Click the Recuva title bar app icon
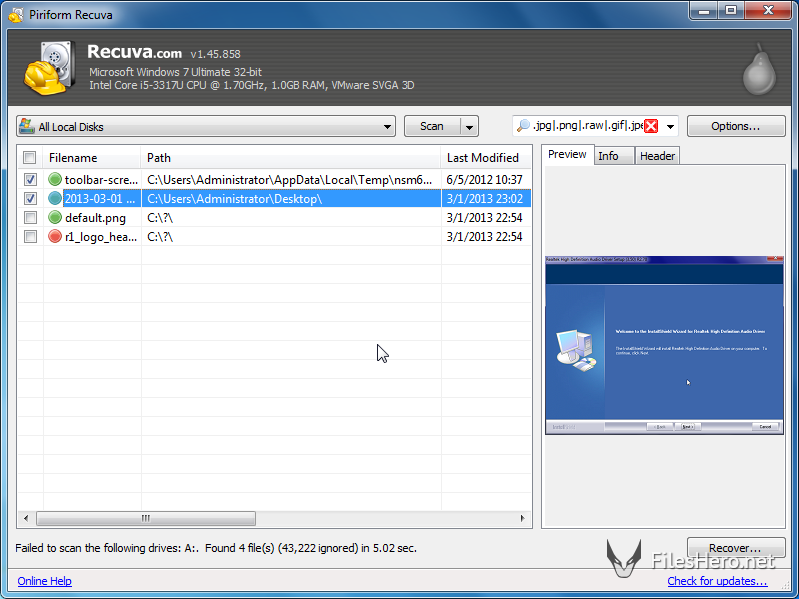 (16, 15)
